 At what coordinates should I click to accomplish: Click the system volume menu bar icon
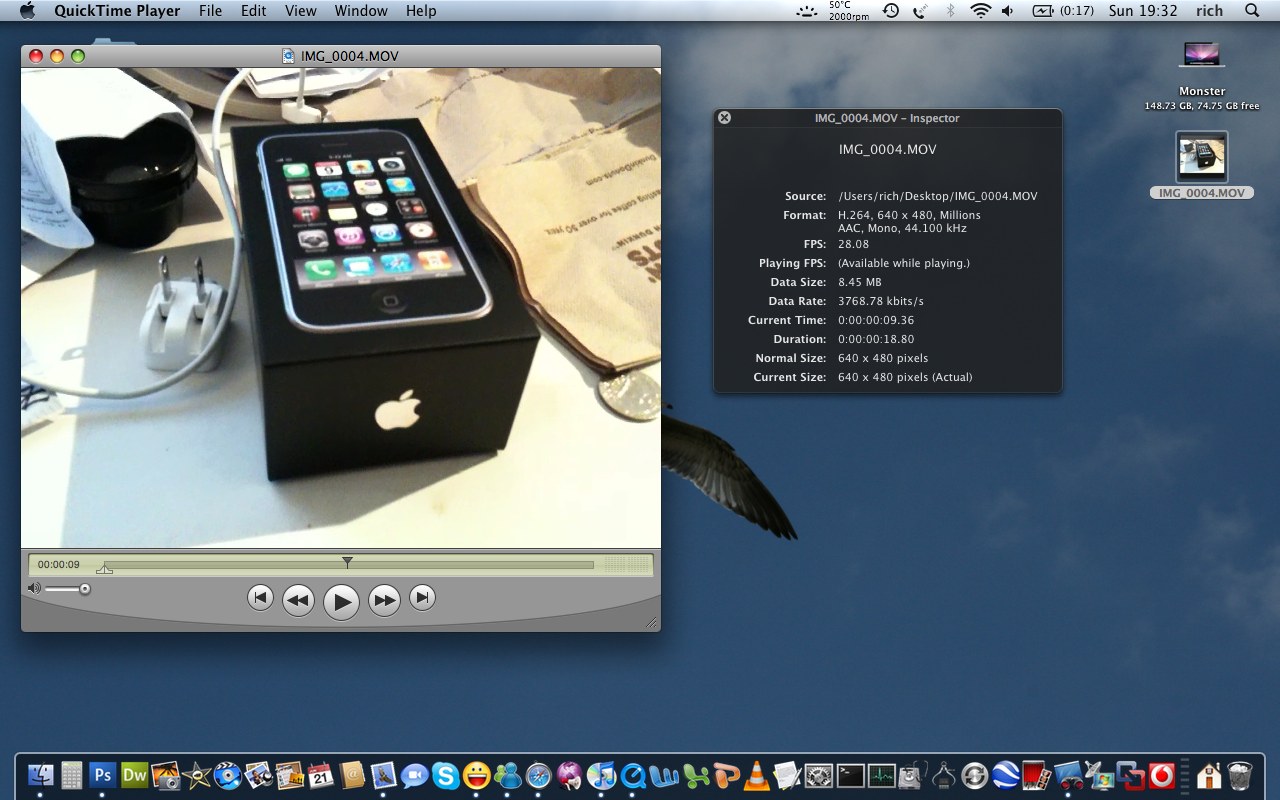(x=1008, y=11)
